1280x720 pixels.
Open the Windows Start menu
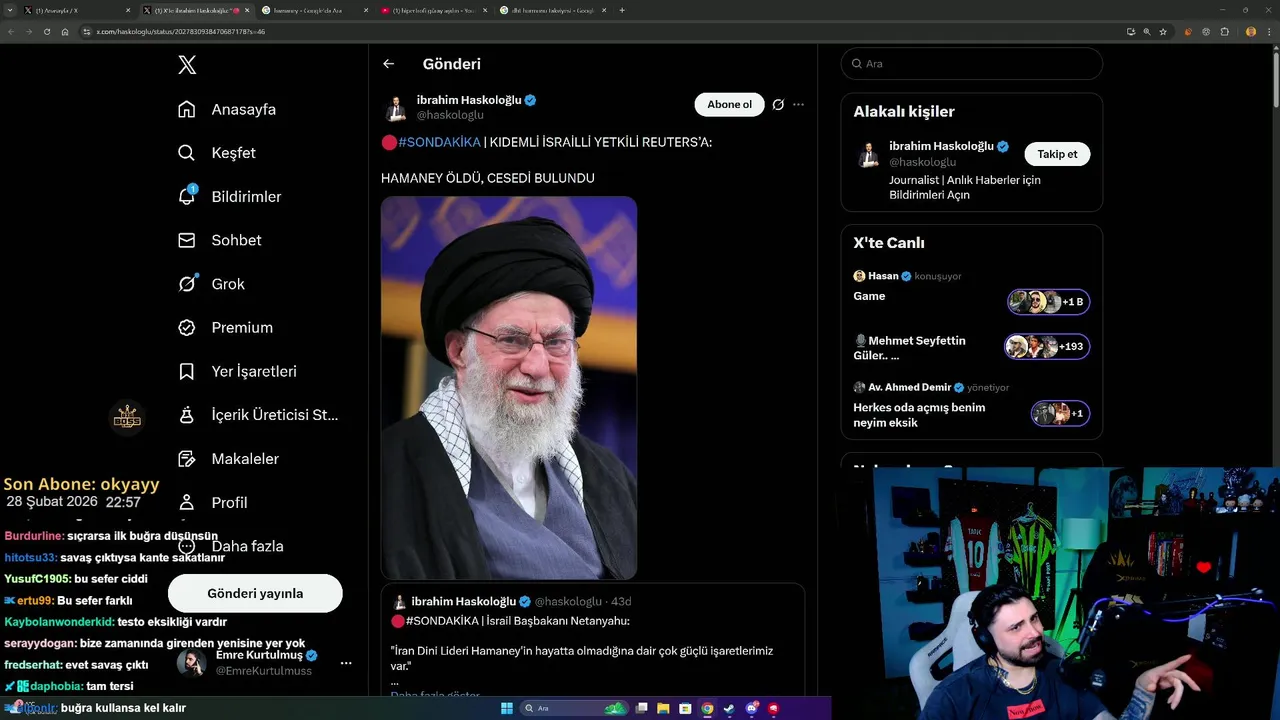(x=507, y=709)
